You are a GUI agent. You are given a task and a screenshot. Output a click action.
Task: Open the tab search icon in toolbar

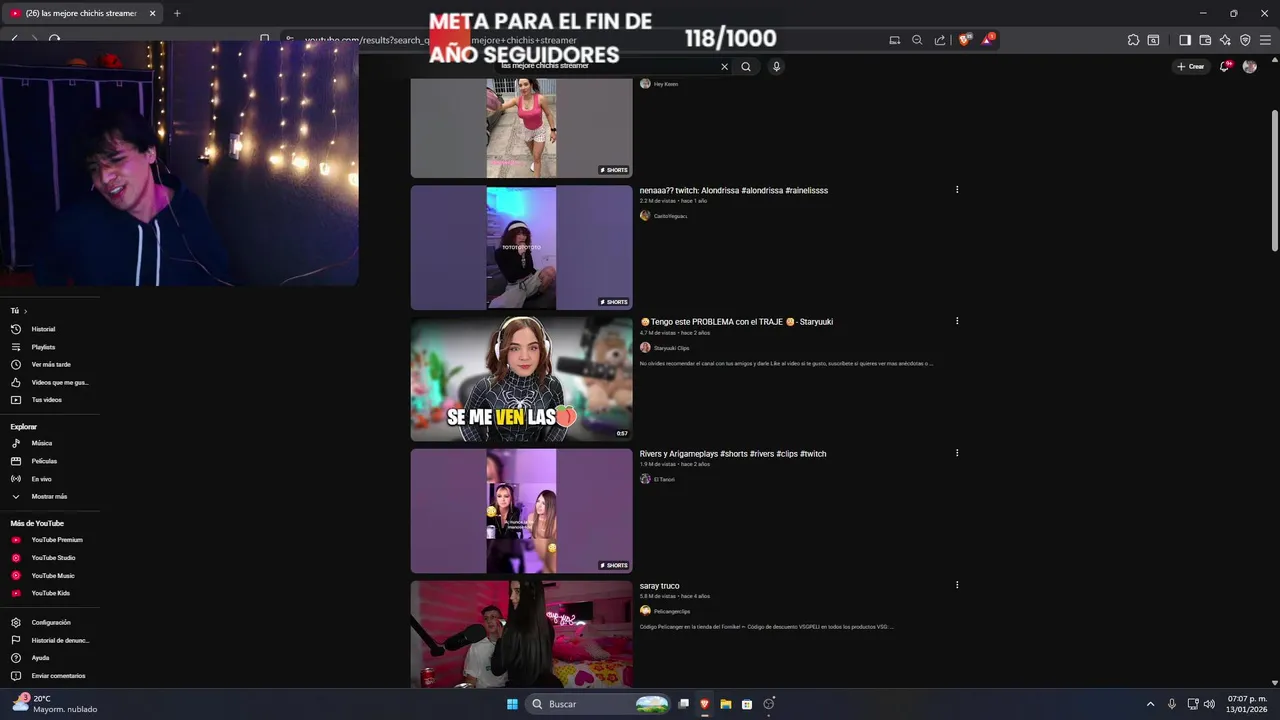coord(1153,40)
